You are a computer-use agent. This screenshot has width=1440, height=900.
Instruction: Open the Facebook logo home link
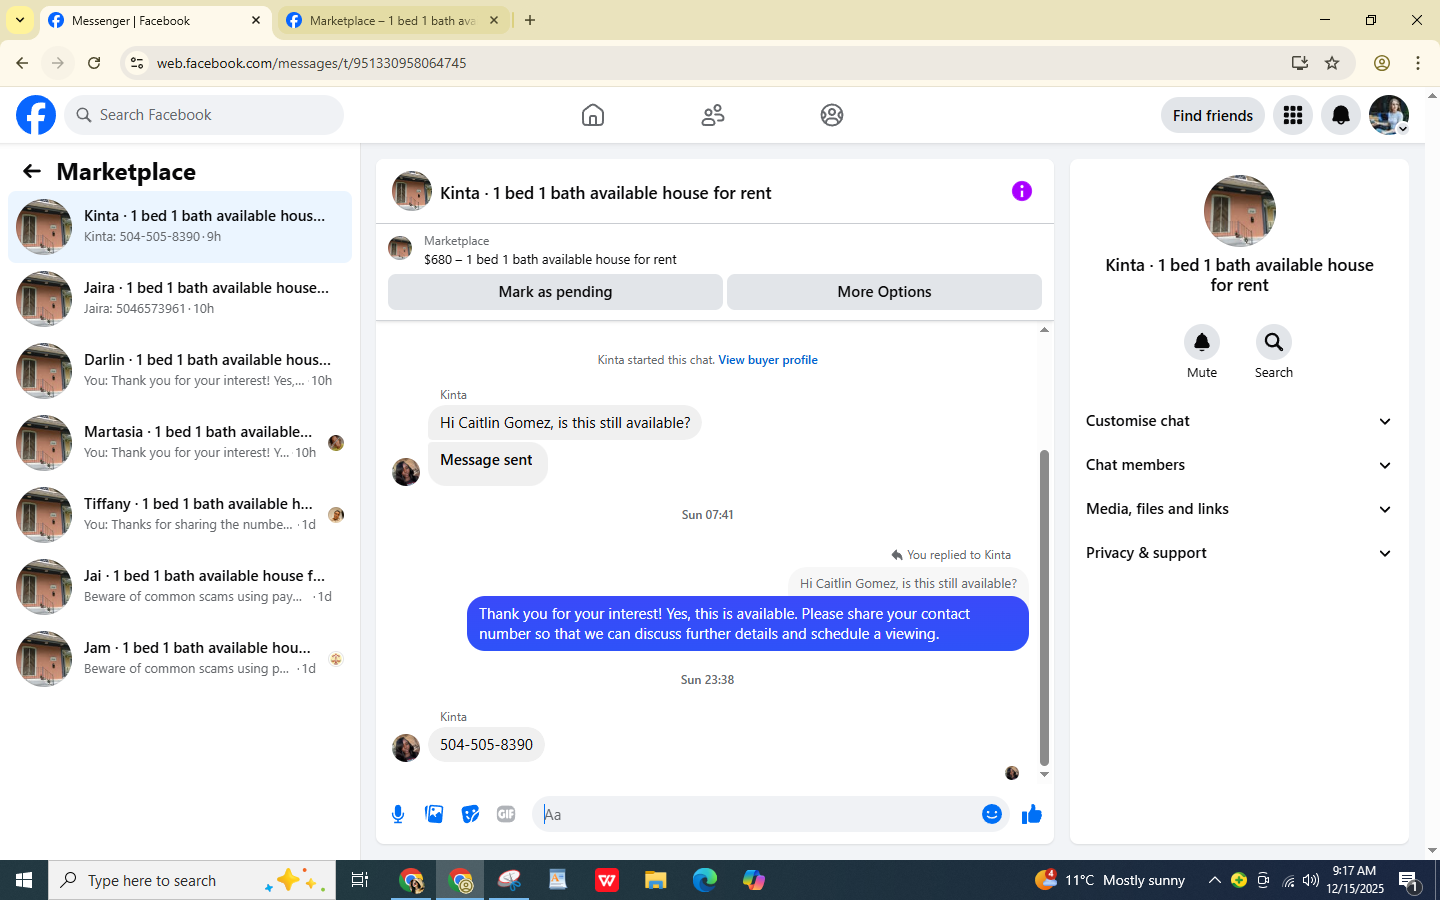click(x=36, y=115)
